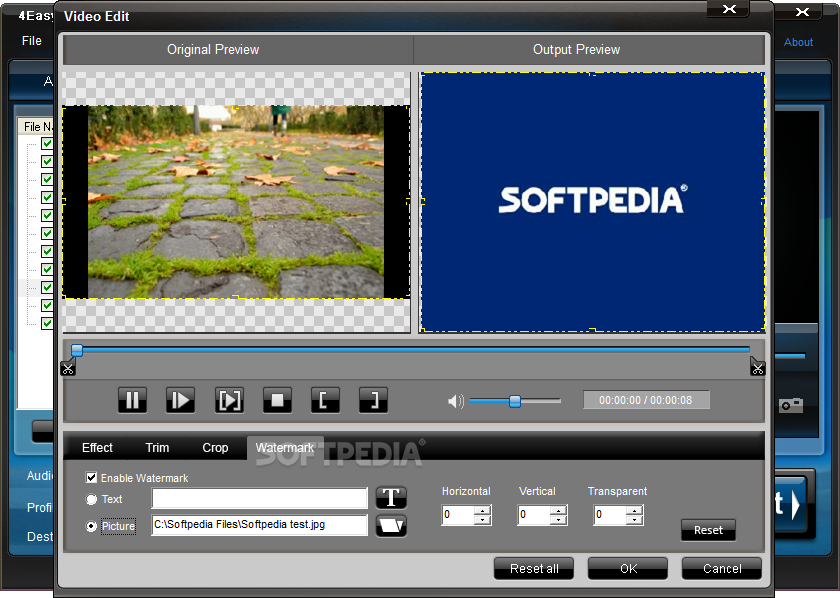Toggle the fifth file checkbox in file list

click(47, 215)
